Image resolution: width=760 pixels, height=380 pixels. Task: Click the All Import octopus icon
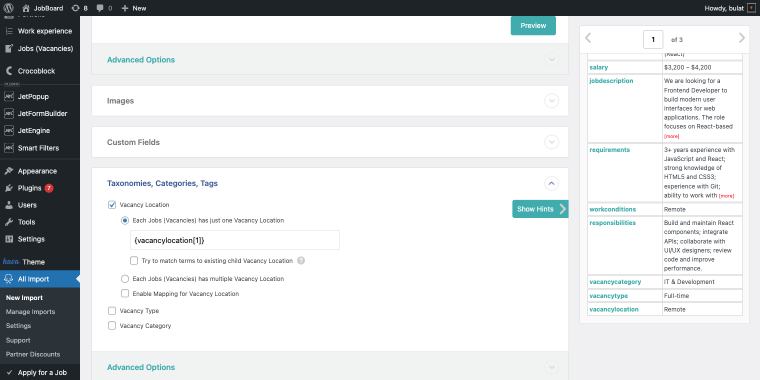[9, 279]
